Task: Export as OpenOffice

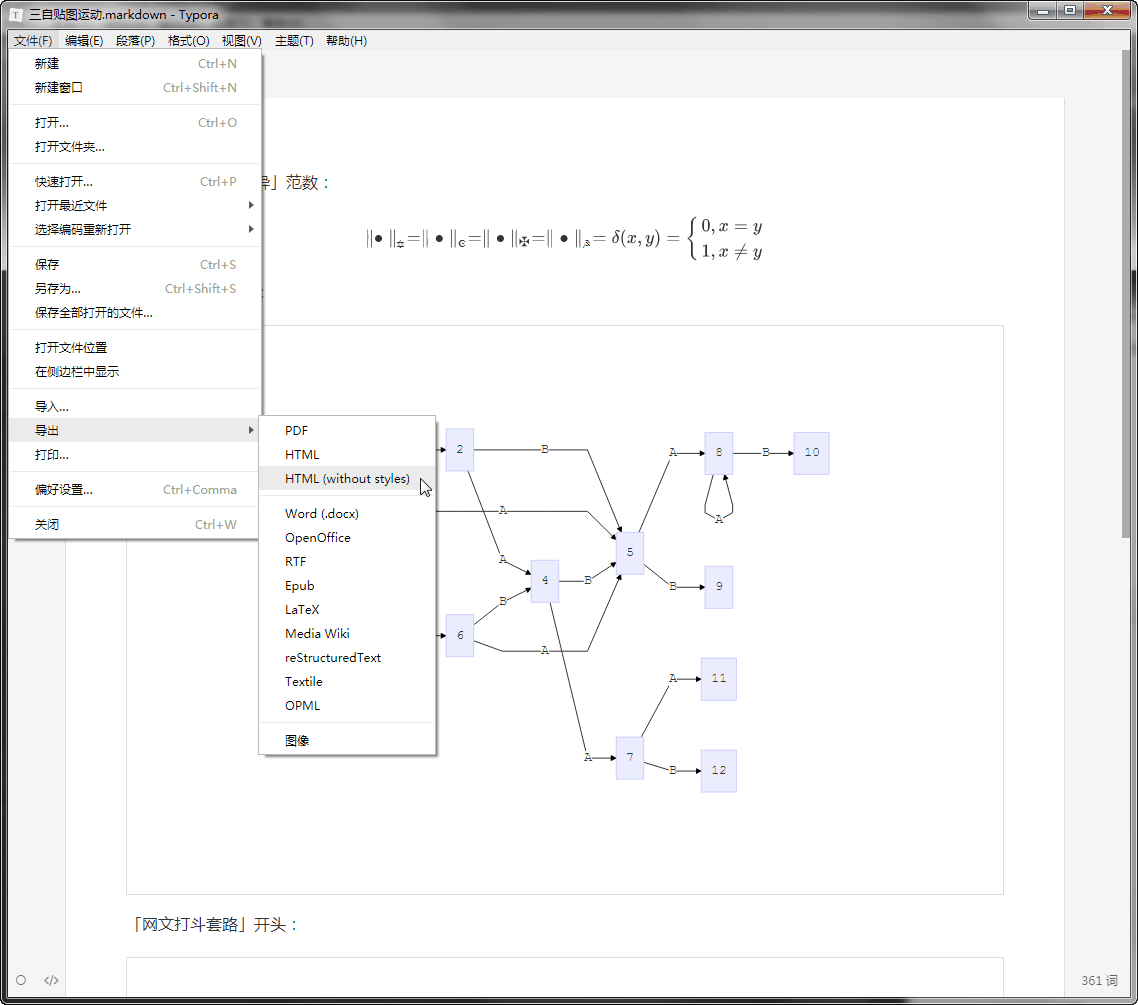Action: [347, 537]
